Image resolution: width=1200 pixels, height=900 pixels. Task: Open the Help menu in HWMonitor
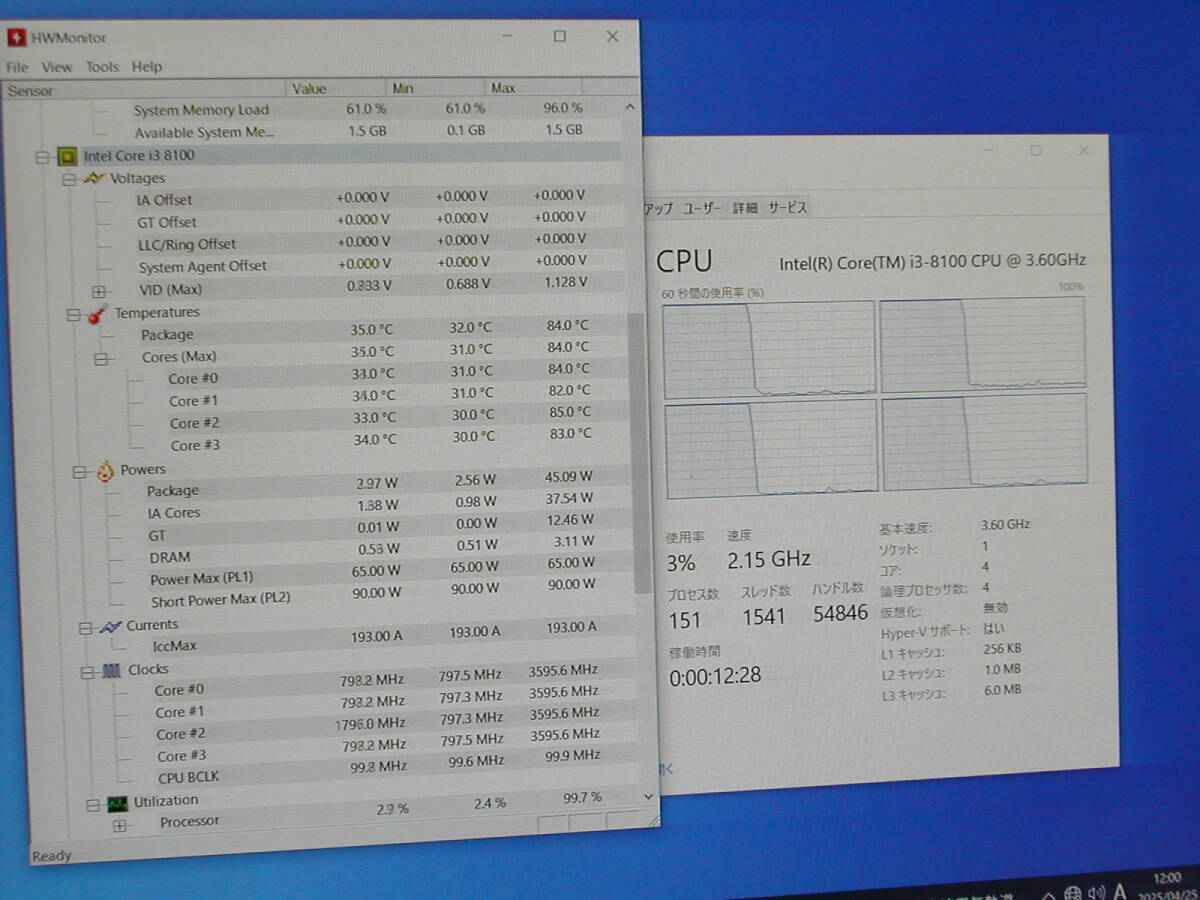click(147, 67)
